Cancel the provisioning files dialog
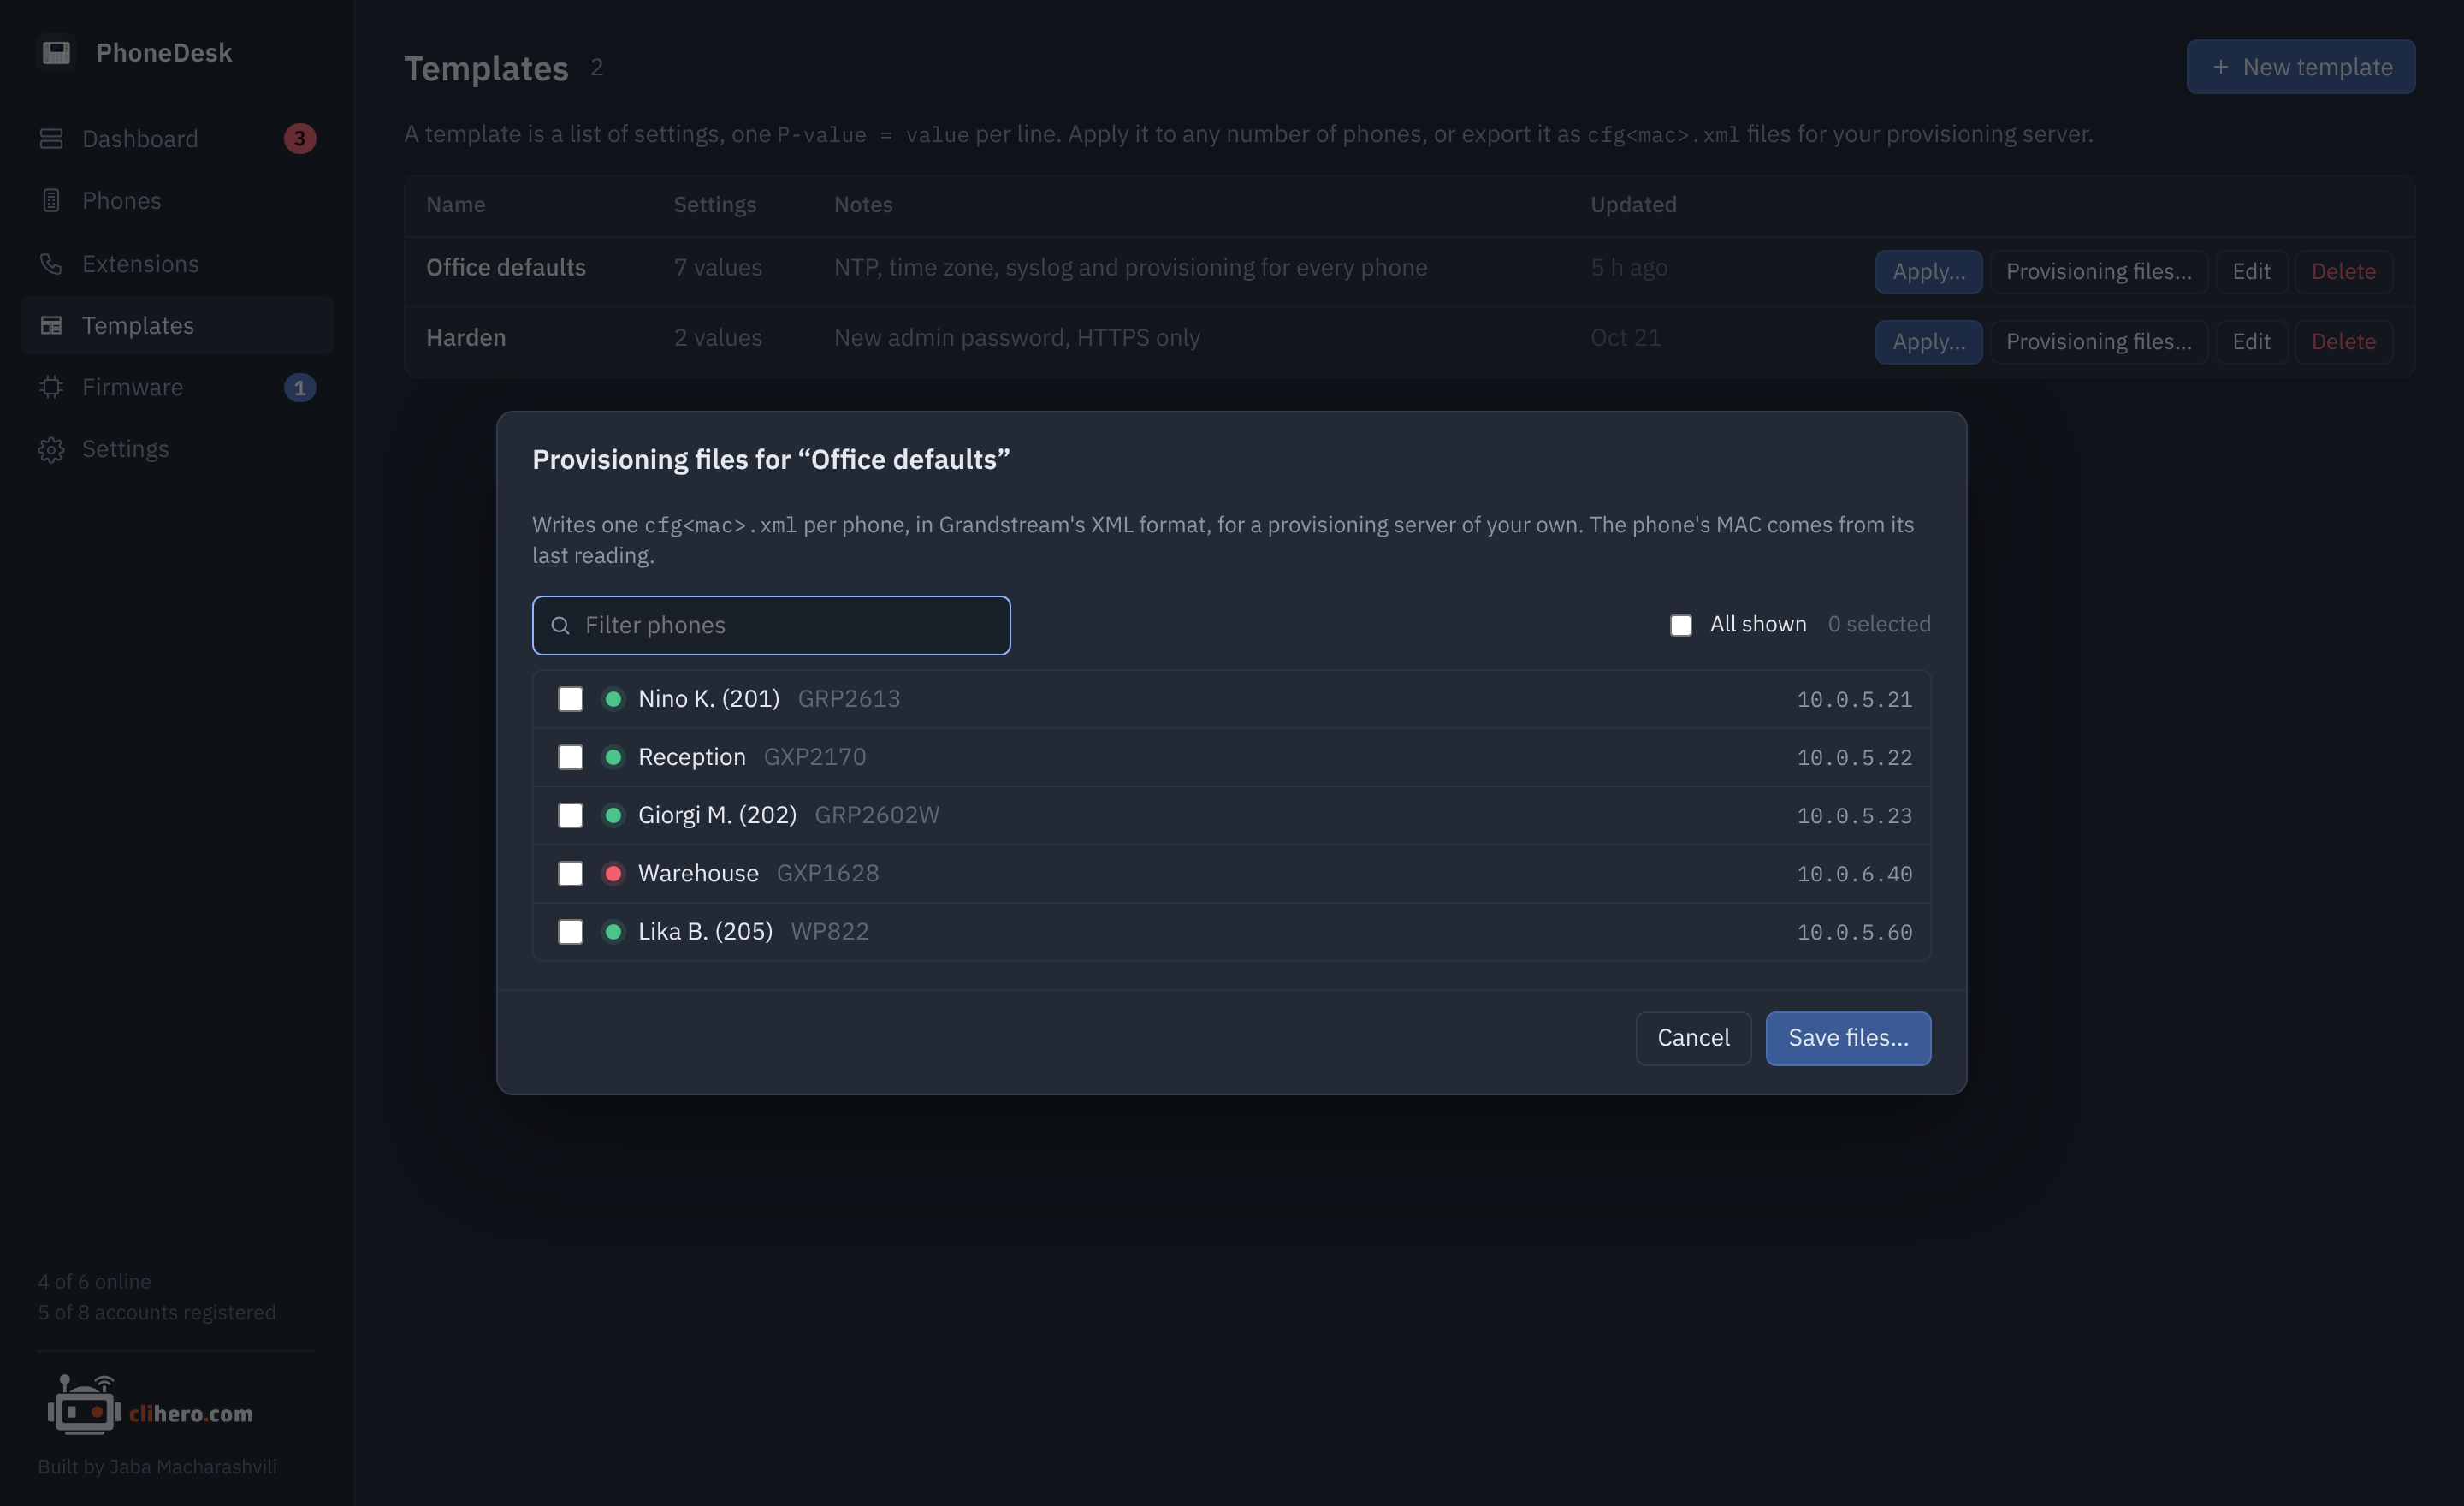 [x=1693, y=1038]
